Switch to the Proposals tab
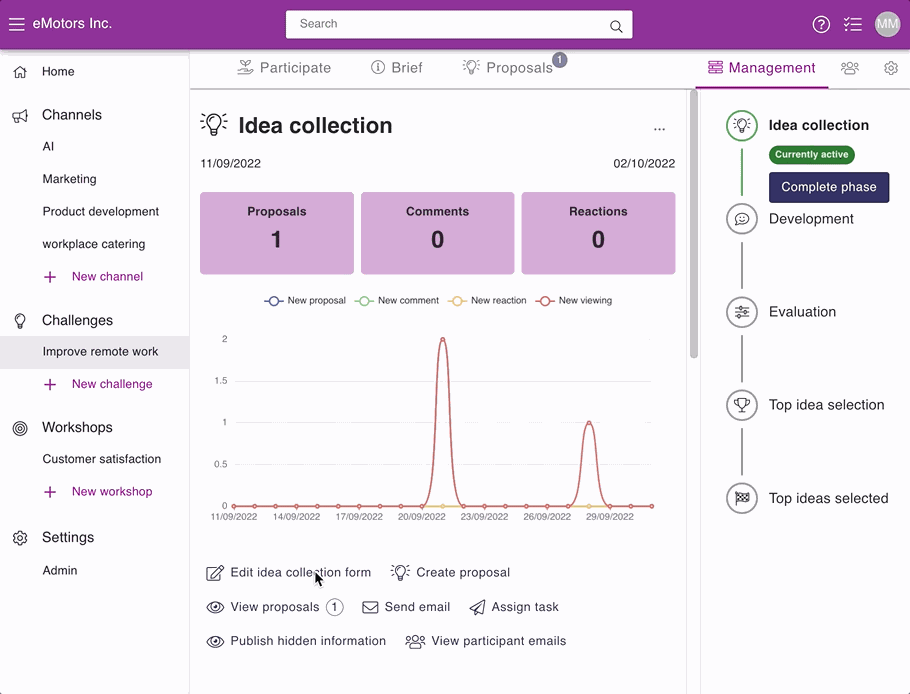Viewport: 910px width, 694px height. click(513, 68)
